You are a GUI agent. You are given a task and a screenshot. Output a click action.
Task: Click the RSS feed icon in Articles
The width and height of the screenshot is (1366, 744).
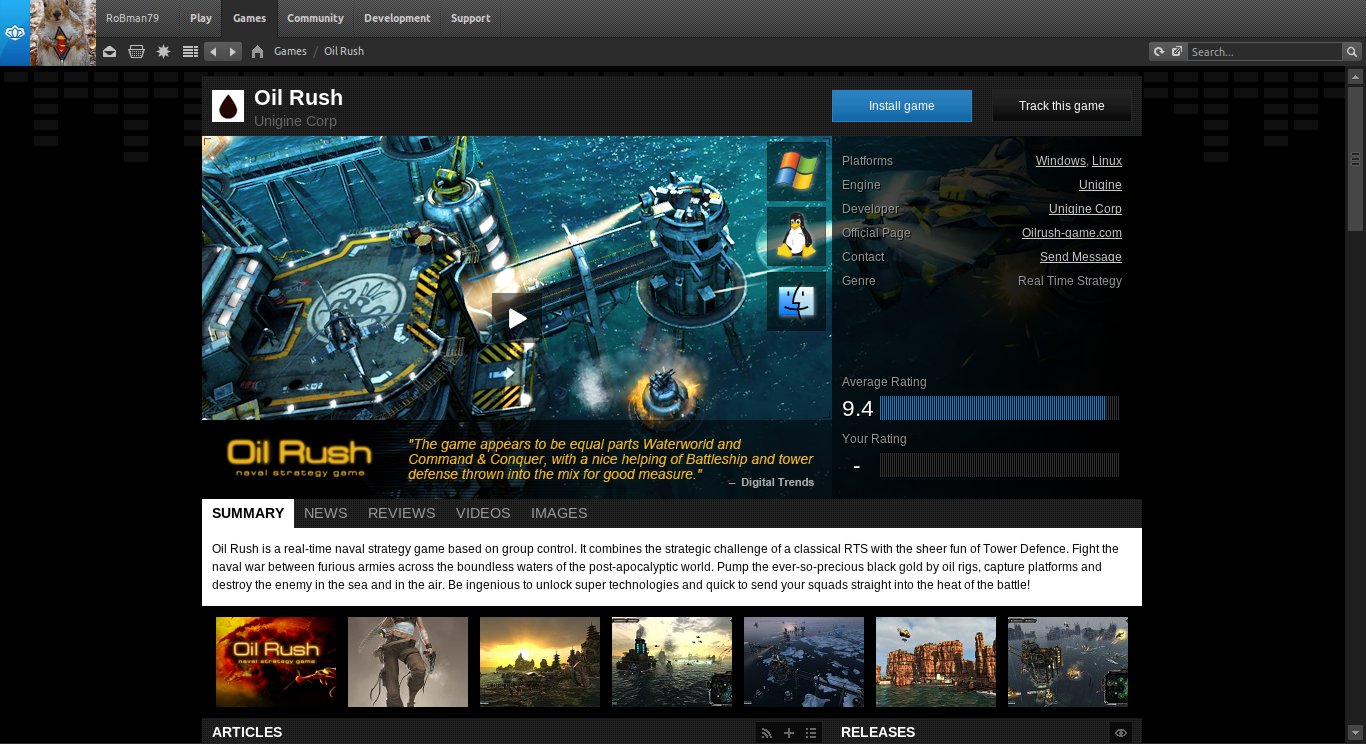(766, 733)
